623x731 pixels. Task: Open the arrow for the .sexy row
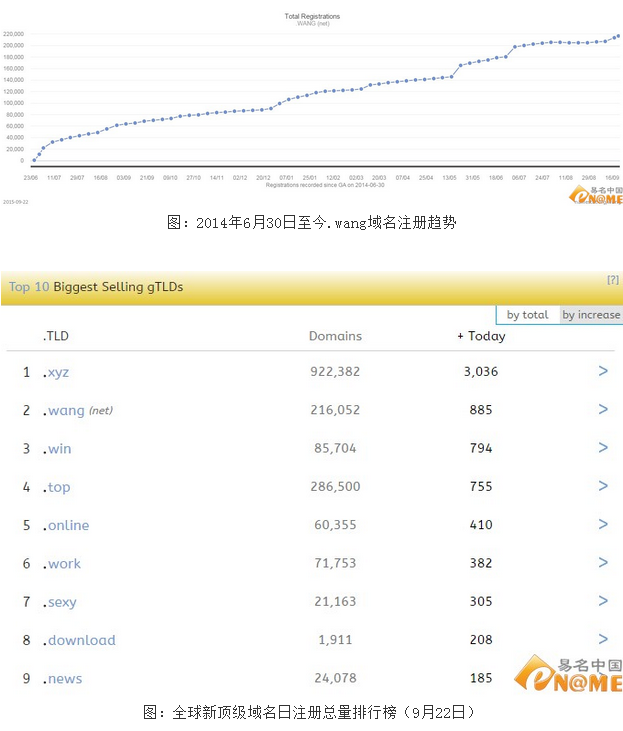(603, 601)
